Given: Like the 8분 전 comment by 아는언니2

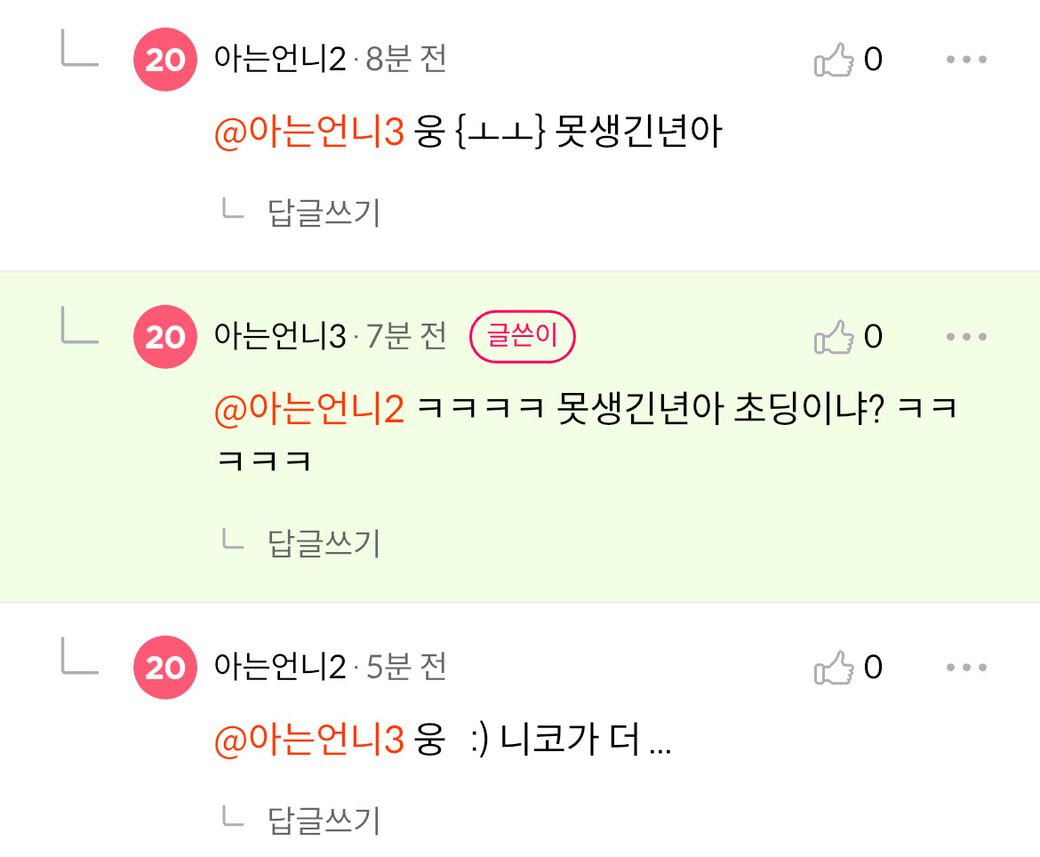Looking at the screenshot, I should pyautogui.click(x=835, y=60).
